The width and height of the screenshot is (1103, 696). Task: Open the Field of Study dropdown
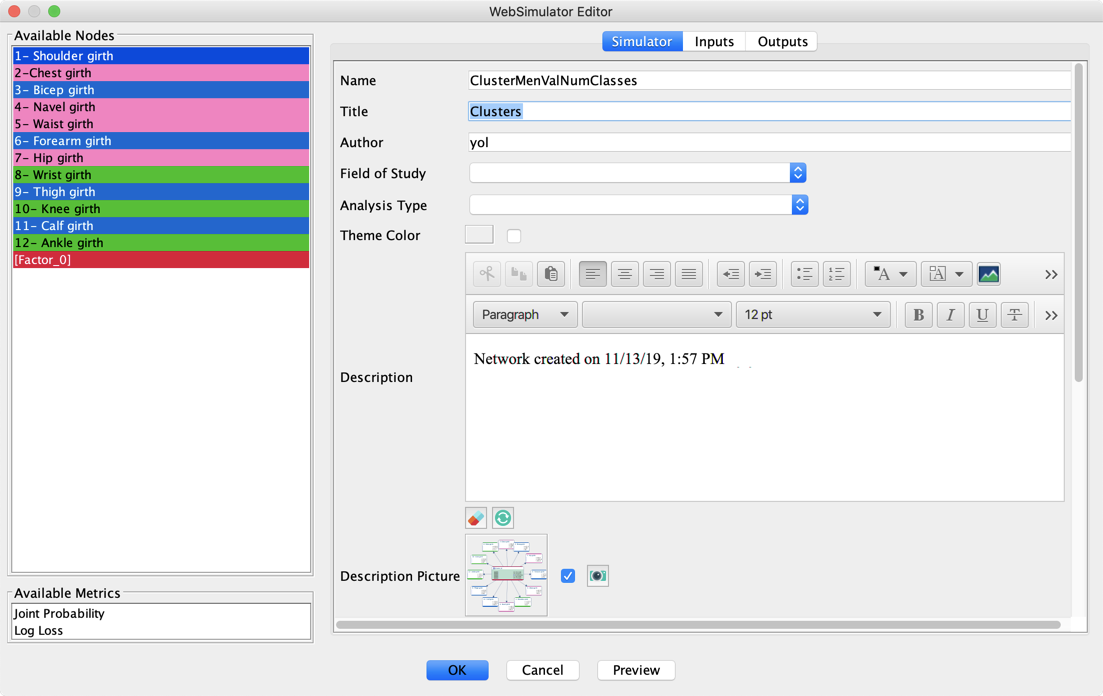pos(638,174)
